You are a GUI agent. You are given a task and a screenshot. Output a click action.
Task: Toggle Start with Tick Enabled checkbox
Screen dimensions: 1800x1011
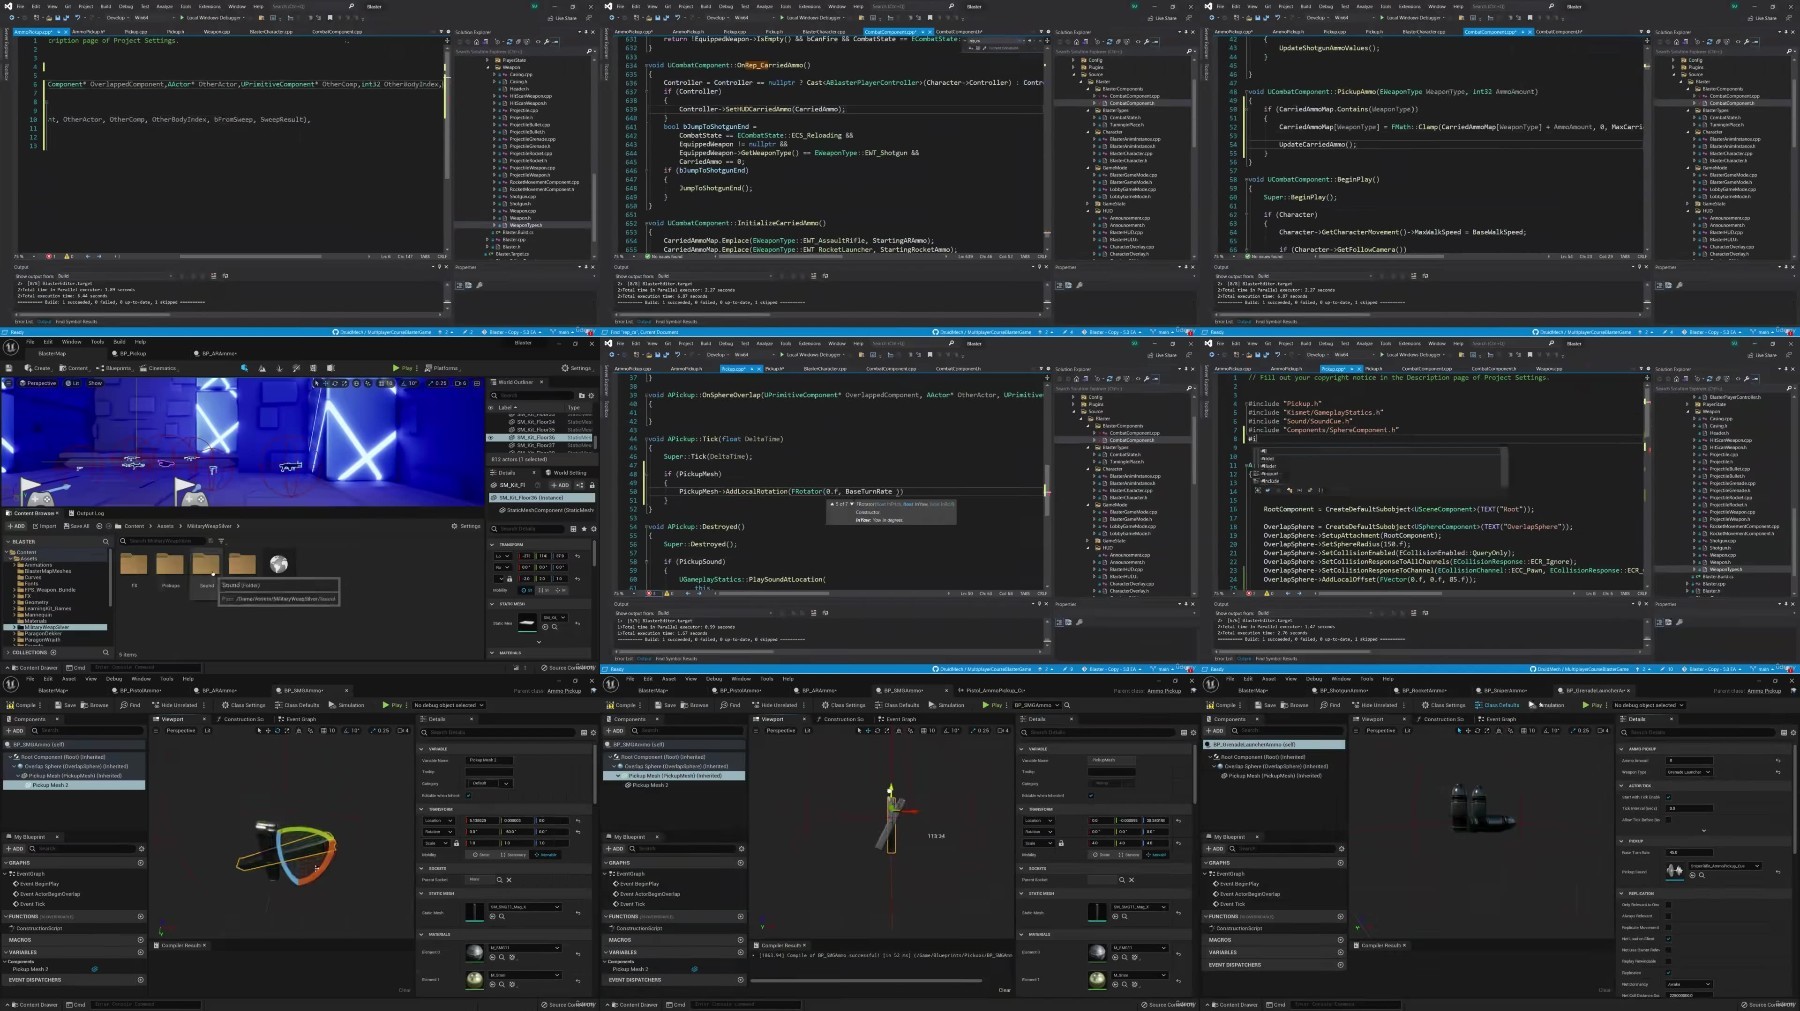point(1668,797)
